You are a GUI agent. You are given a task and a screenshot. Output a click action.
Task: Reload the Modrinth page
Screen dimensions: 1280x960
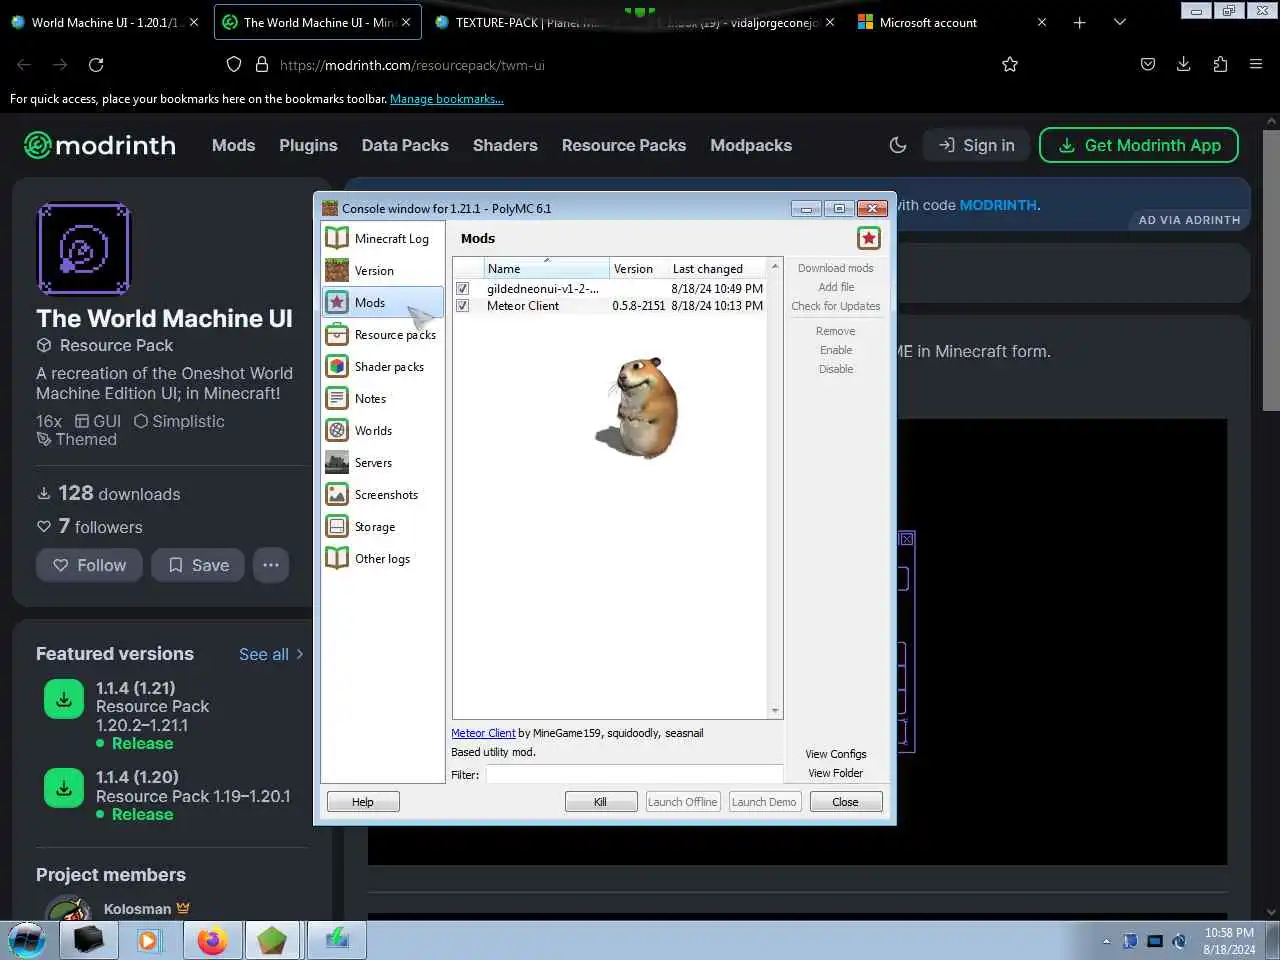(96, 64)
